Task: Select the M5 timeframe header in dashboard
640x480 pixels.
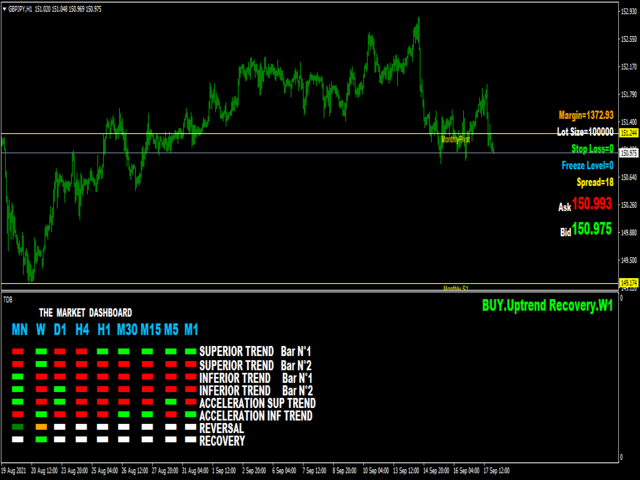Action: 171,329
